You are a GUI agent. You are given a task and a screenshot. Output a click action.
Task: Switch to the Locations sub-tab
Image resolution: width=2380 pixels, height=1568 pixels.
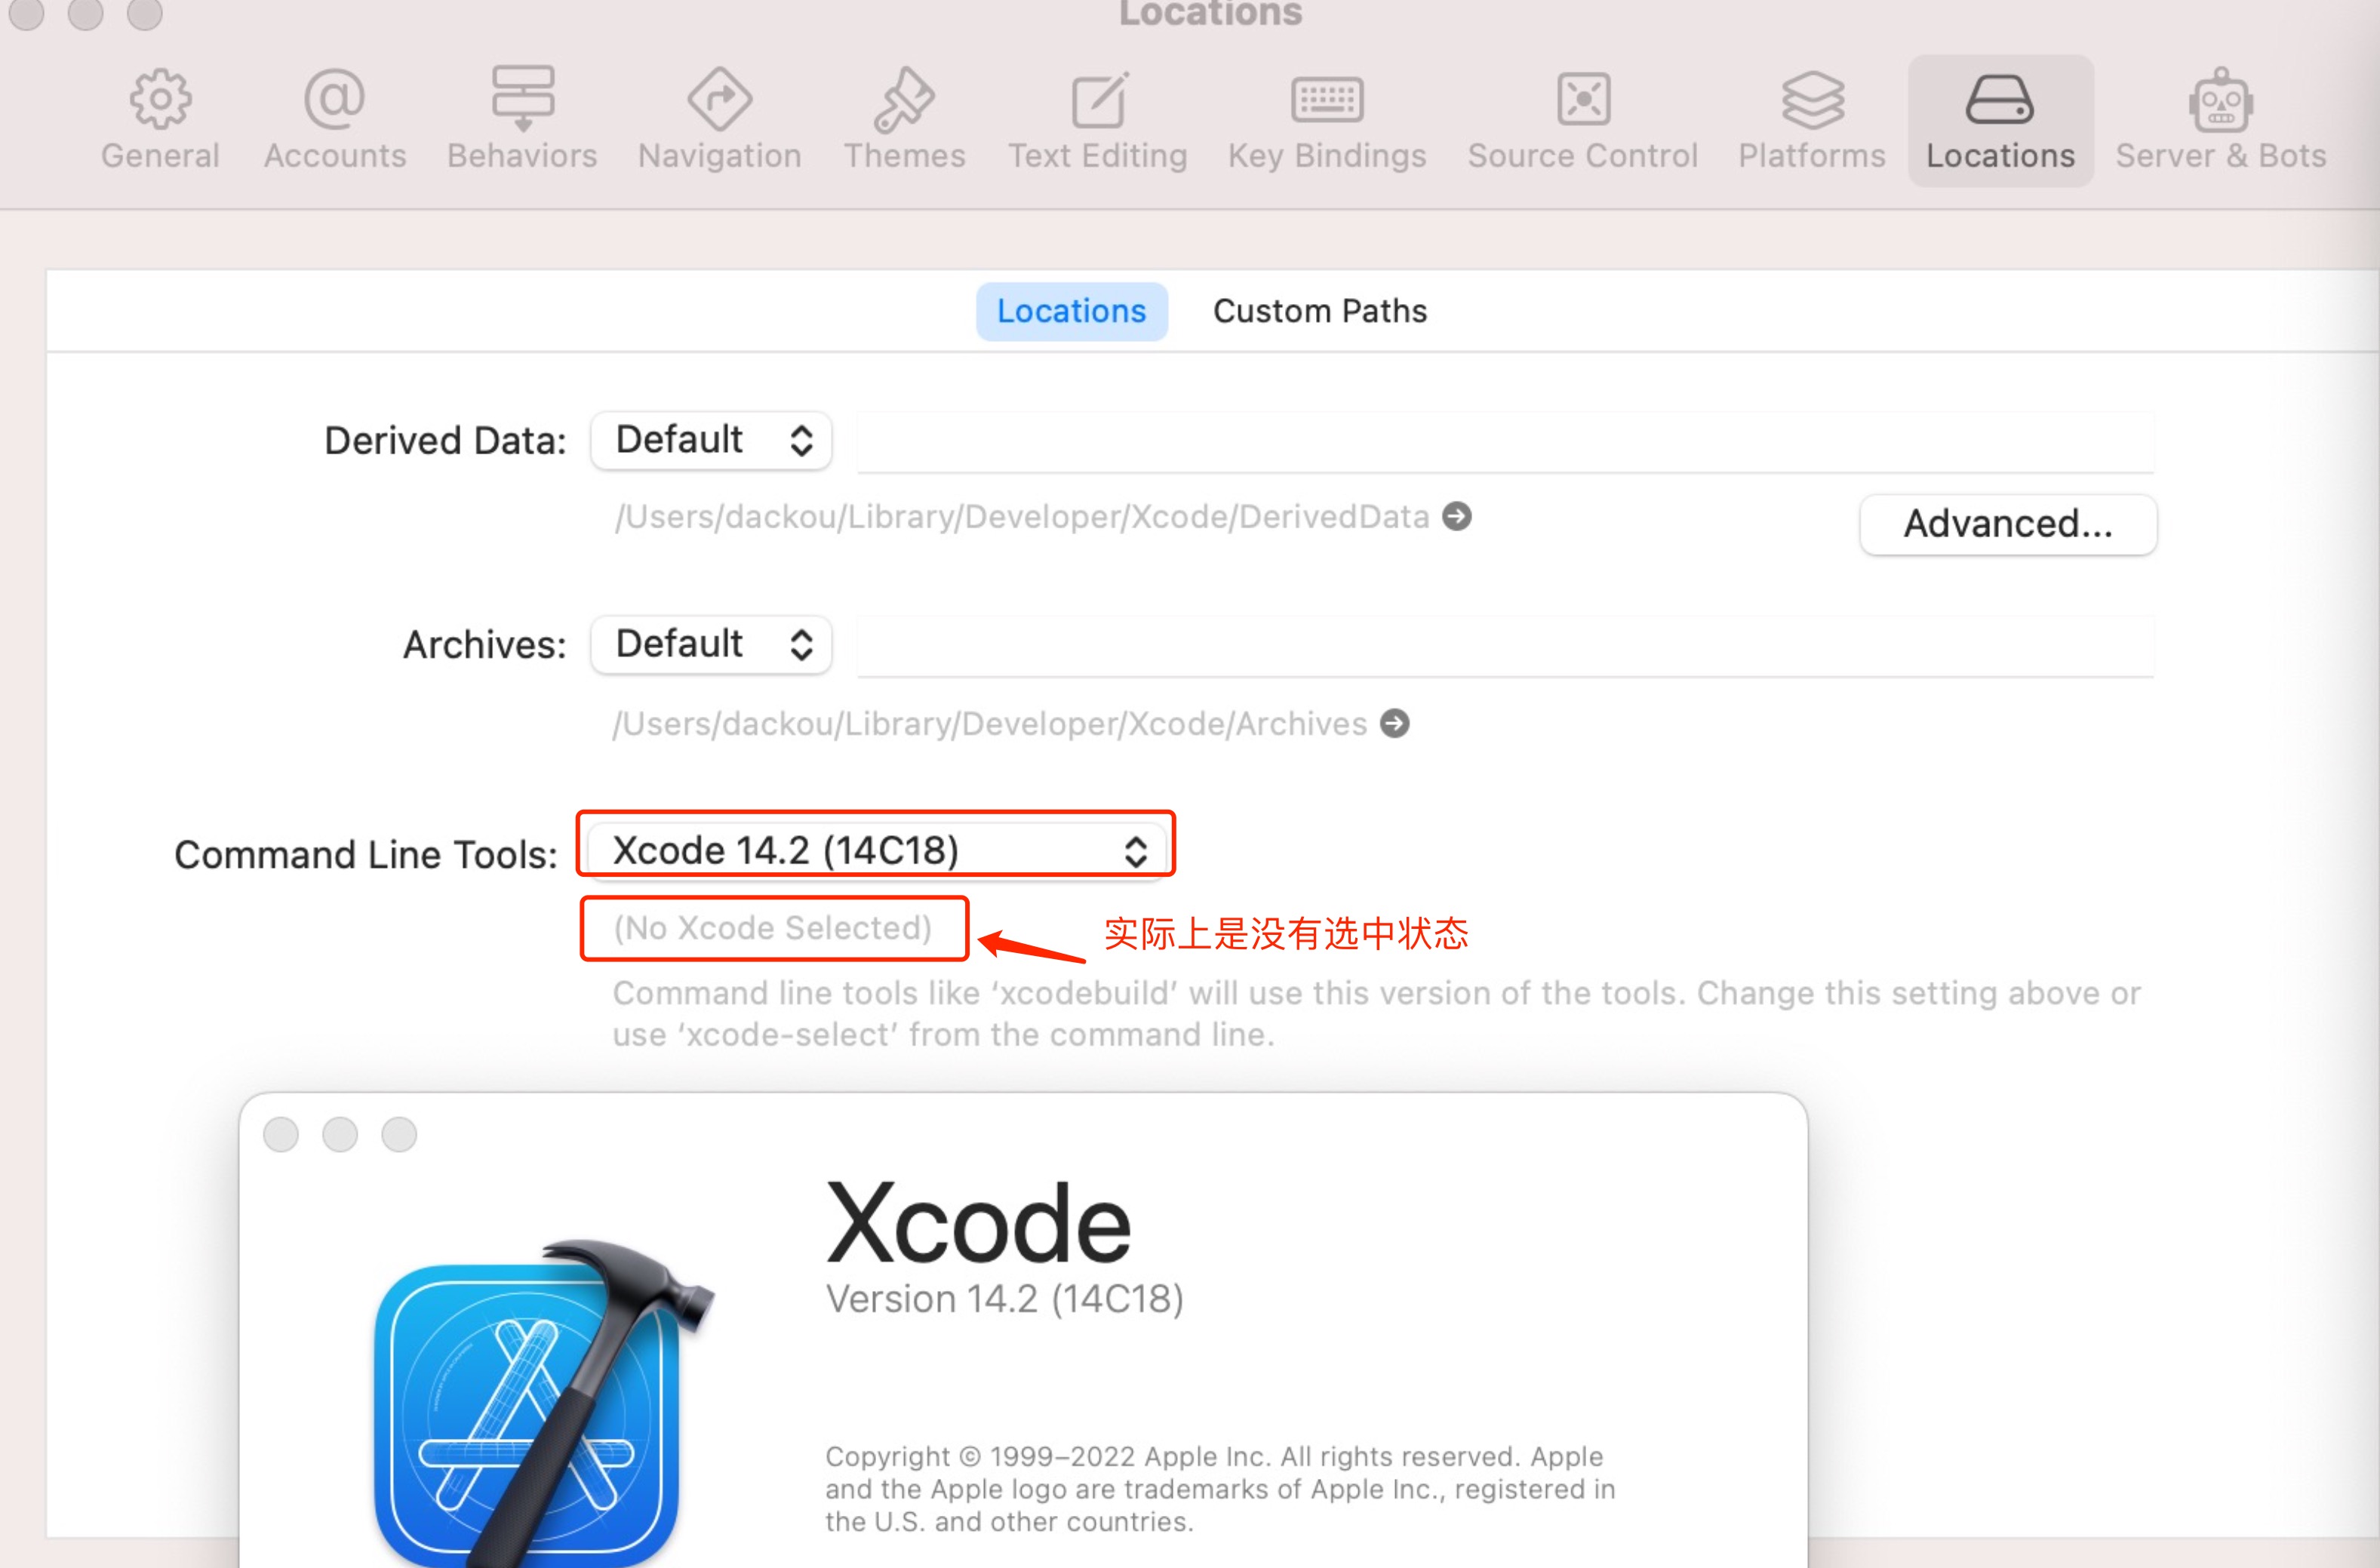click(x=1071, y=311)
